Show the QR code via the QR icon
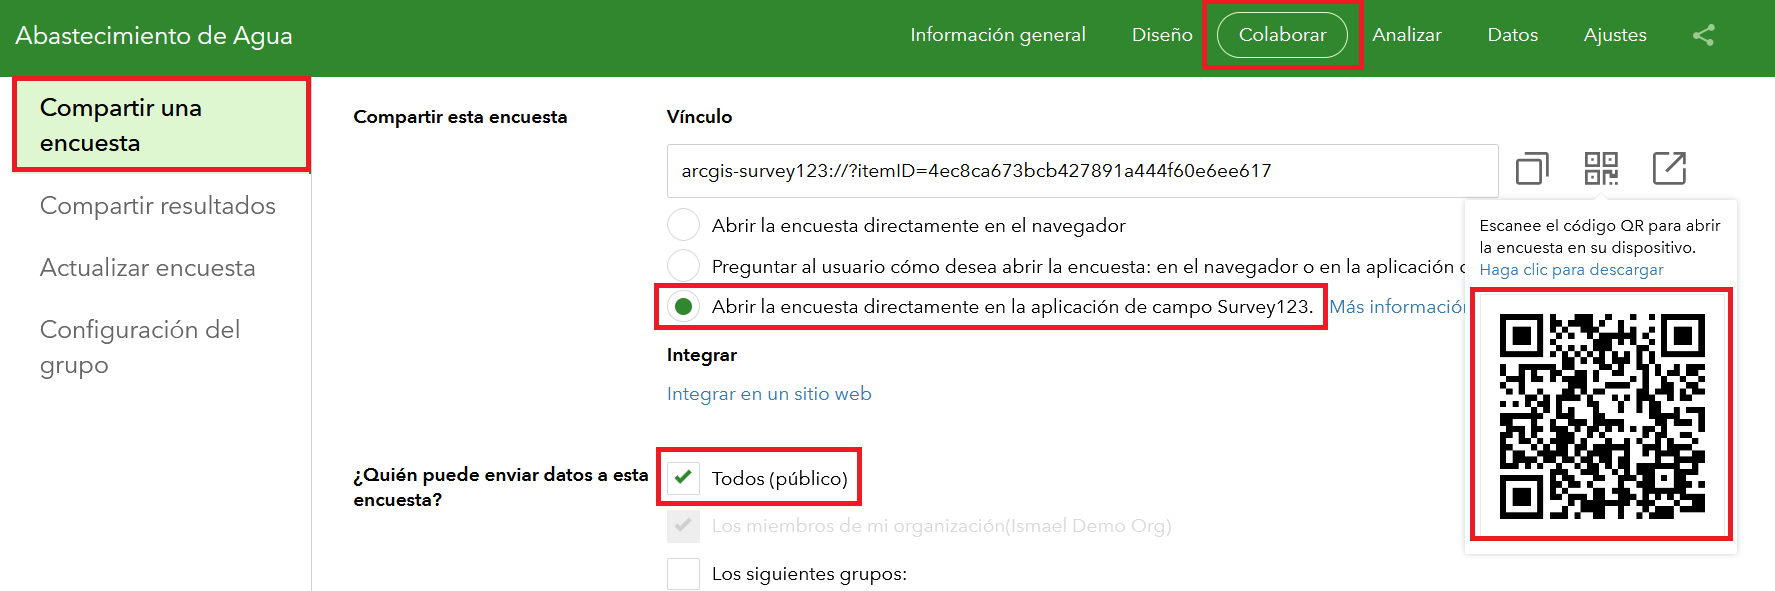 point(1601,169)
